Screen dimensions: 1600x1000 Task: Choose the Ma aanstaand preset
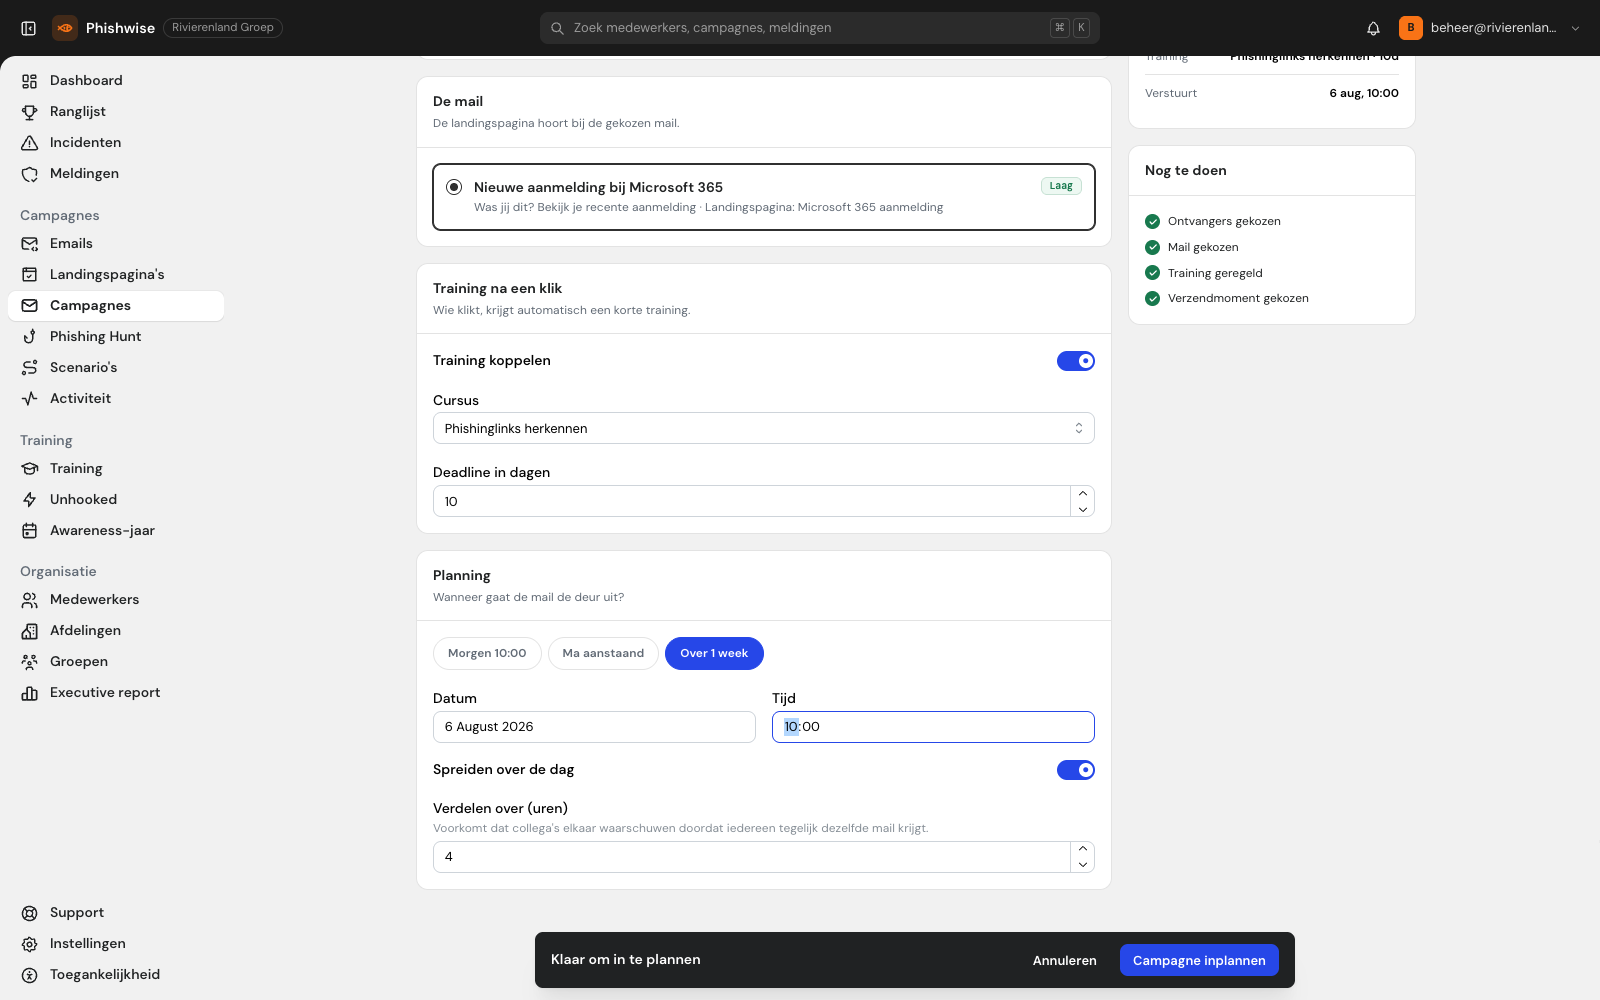pyautogui.click(x=603, y=653)
